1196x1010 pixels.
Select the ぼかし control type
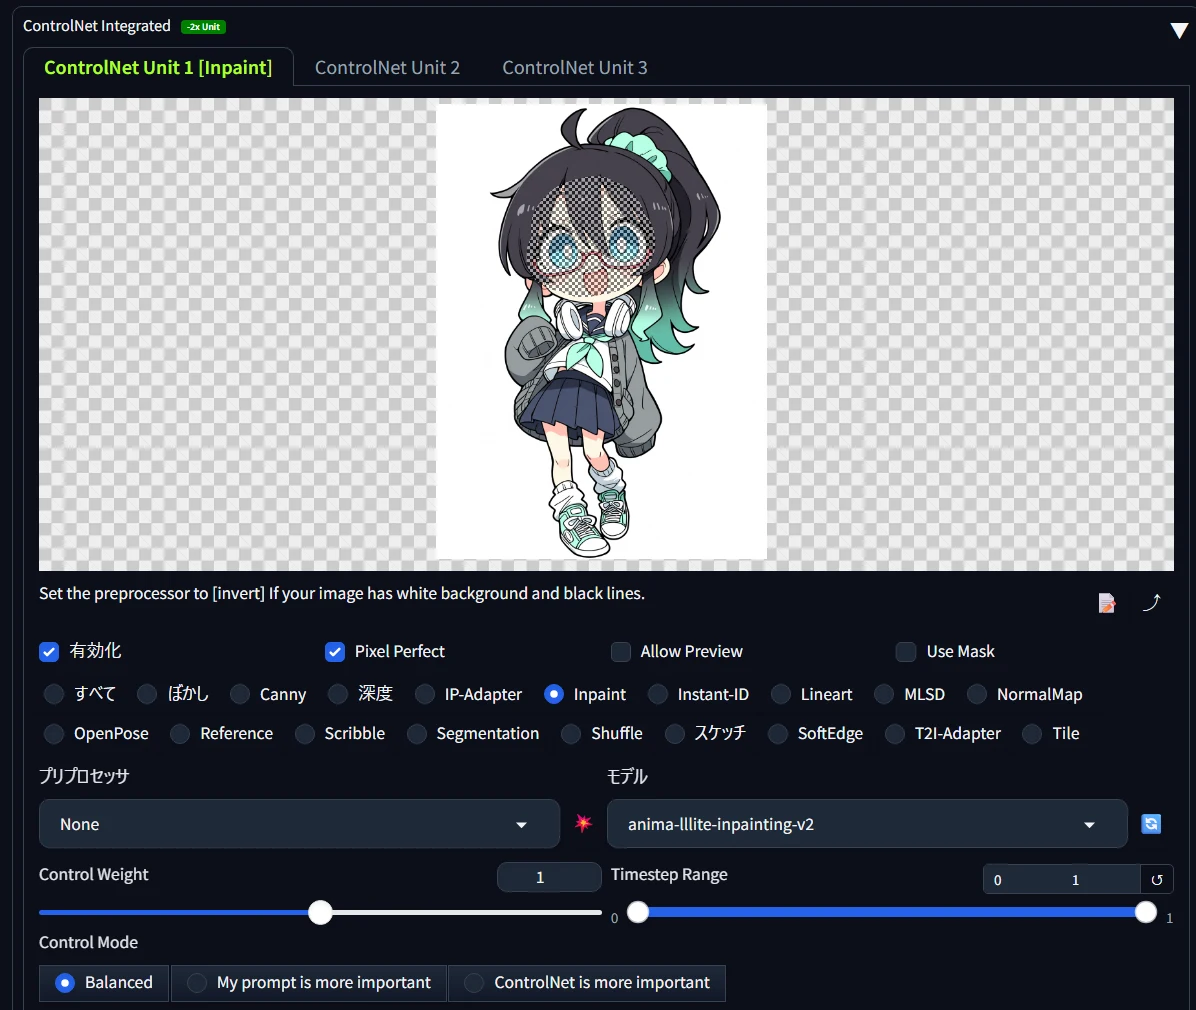147,694
